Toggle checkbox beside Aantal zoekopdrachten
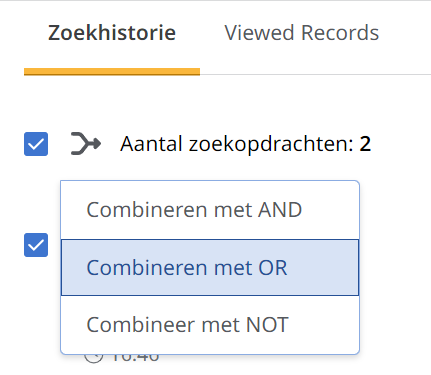The image size is (431, 375). [36, 144]
